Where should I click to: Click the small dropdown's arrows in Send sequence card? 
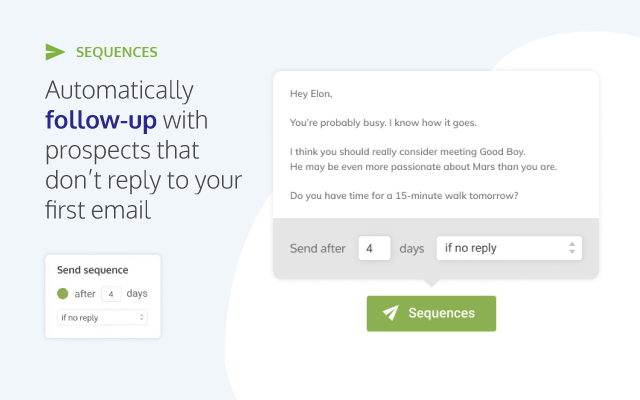point(142,318)
